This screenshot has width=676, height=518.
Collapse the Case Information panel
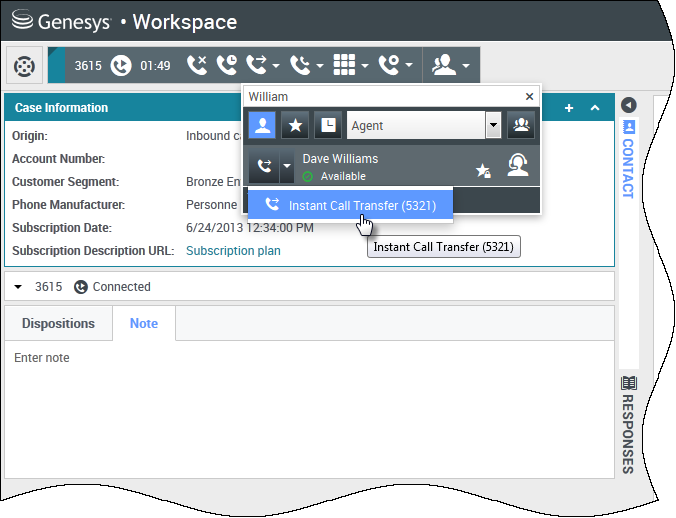click(x=595, y=108)
